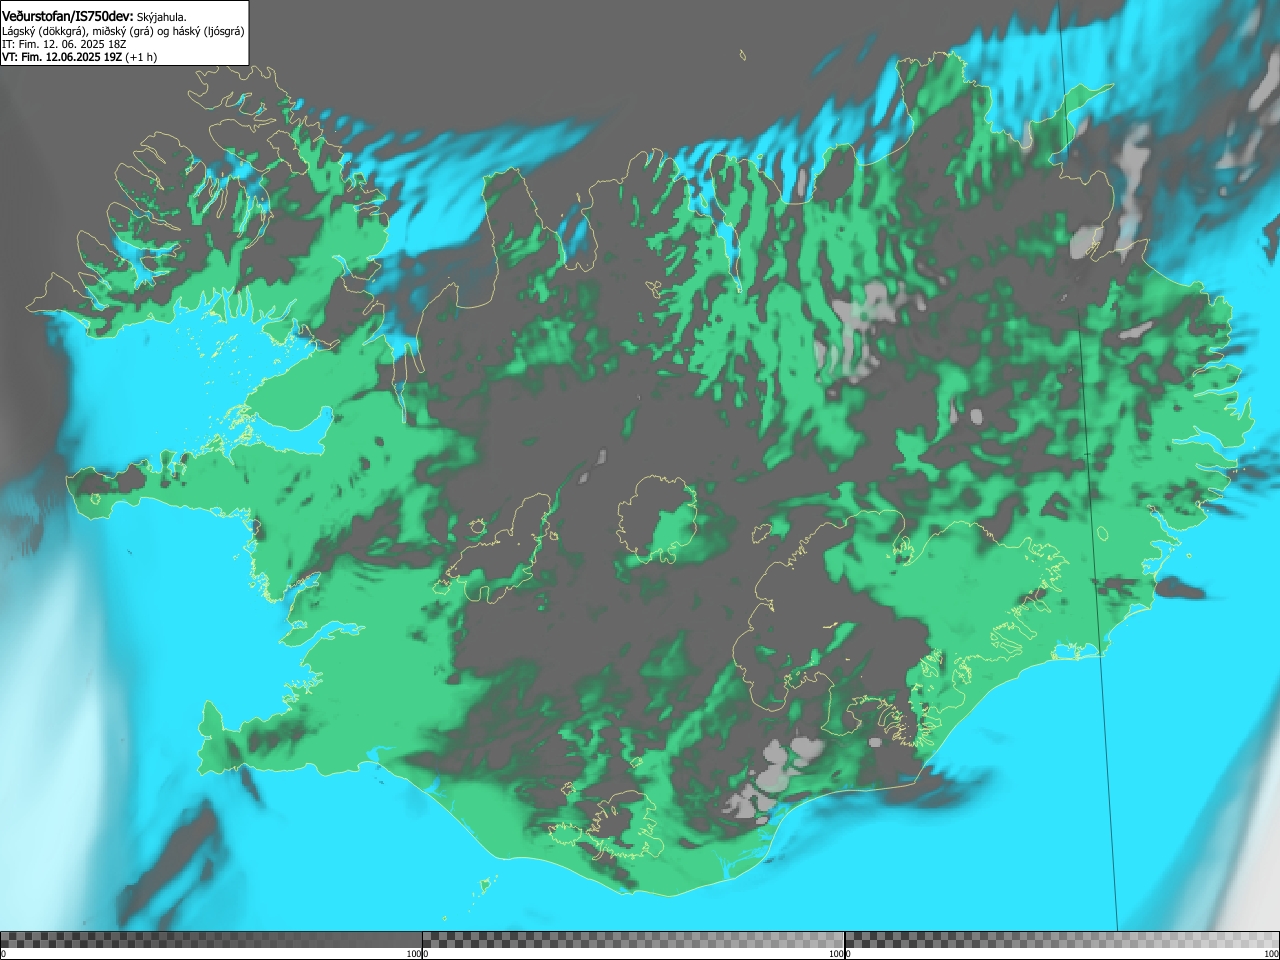Viewport: 1280px width, 960px height.
Task: Click the 'VT: Fim. 12.06.2025 19Z' valid time
Action: pyautogui.click(x=62, y=57)
